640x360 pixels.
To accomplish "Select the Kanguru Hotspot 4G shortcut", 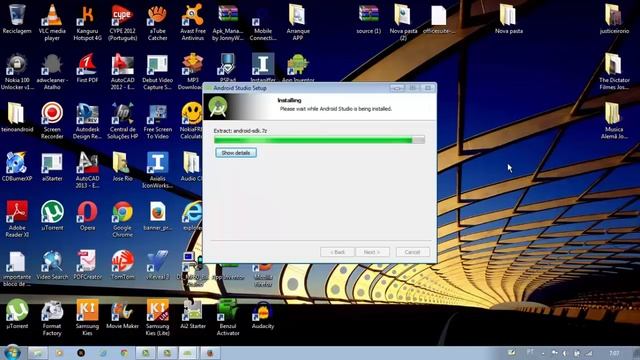I will coord(87,22).
